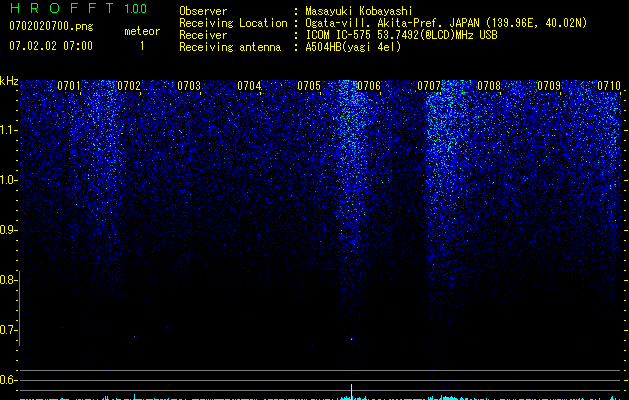Viewport: 629px width, 400px height.
Task: Click the 0.8 kHz axis label
Action: tap(8, 280)
